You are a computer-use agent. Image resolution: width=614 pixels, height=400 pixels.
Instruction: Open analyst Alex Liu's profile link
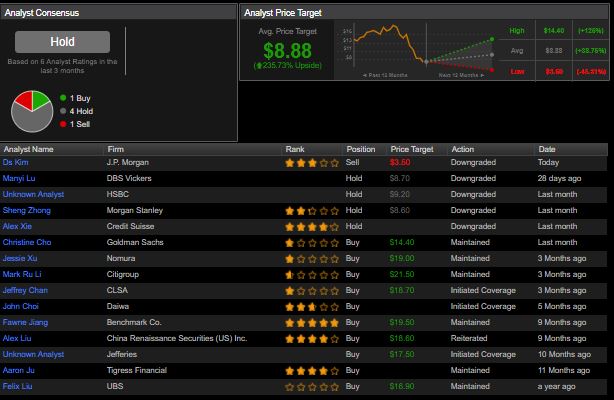click(17, 338)
